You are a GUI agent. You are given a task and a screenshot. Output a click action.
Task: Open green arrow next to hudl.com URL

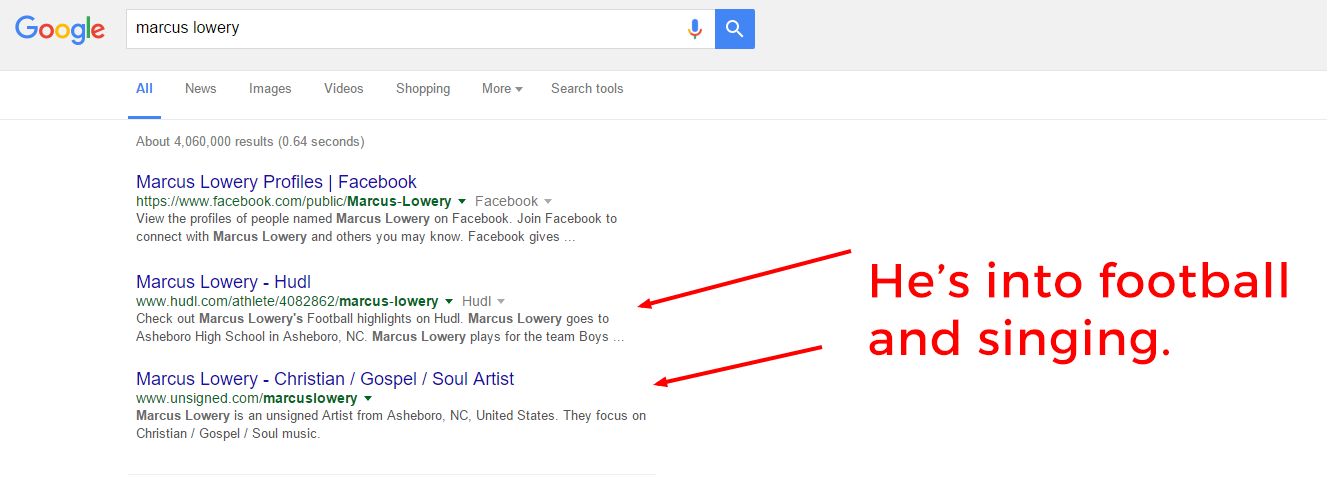click(449, 302)
